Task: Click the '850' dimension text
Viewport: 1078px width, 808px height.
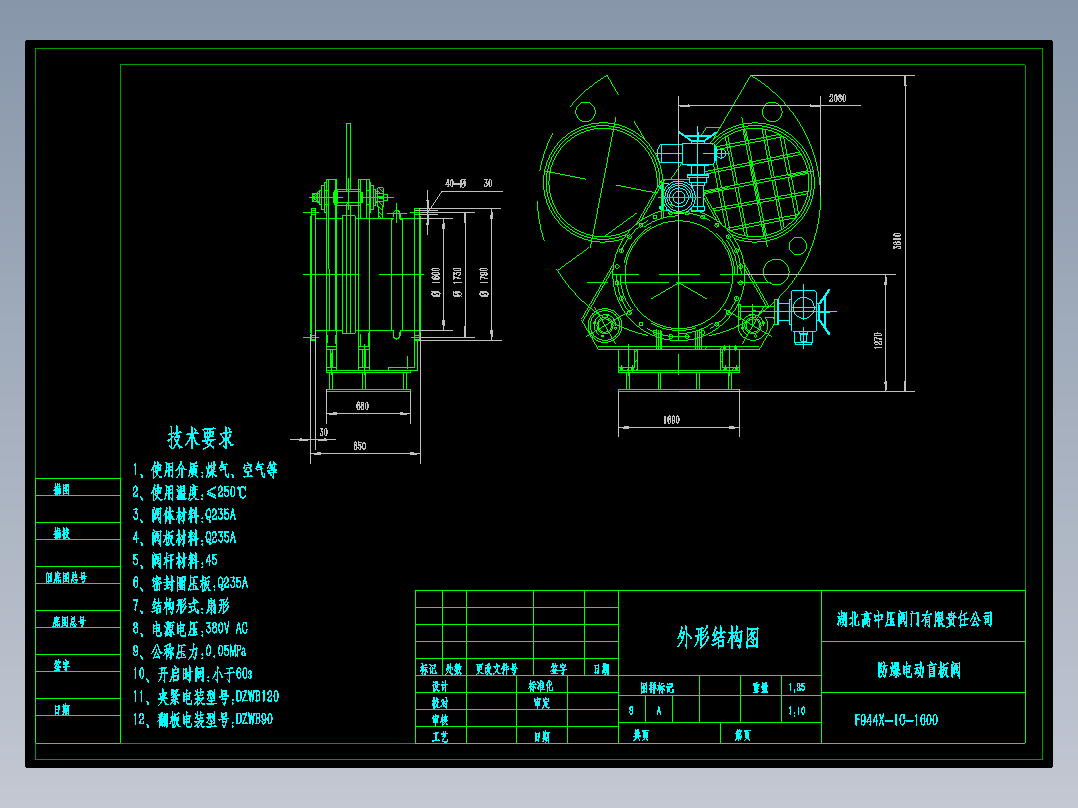Action: 360,446
